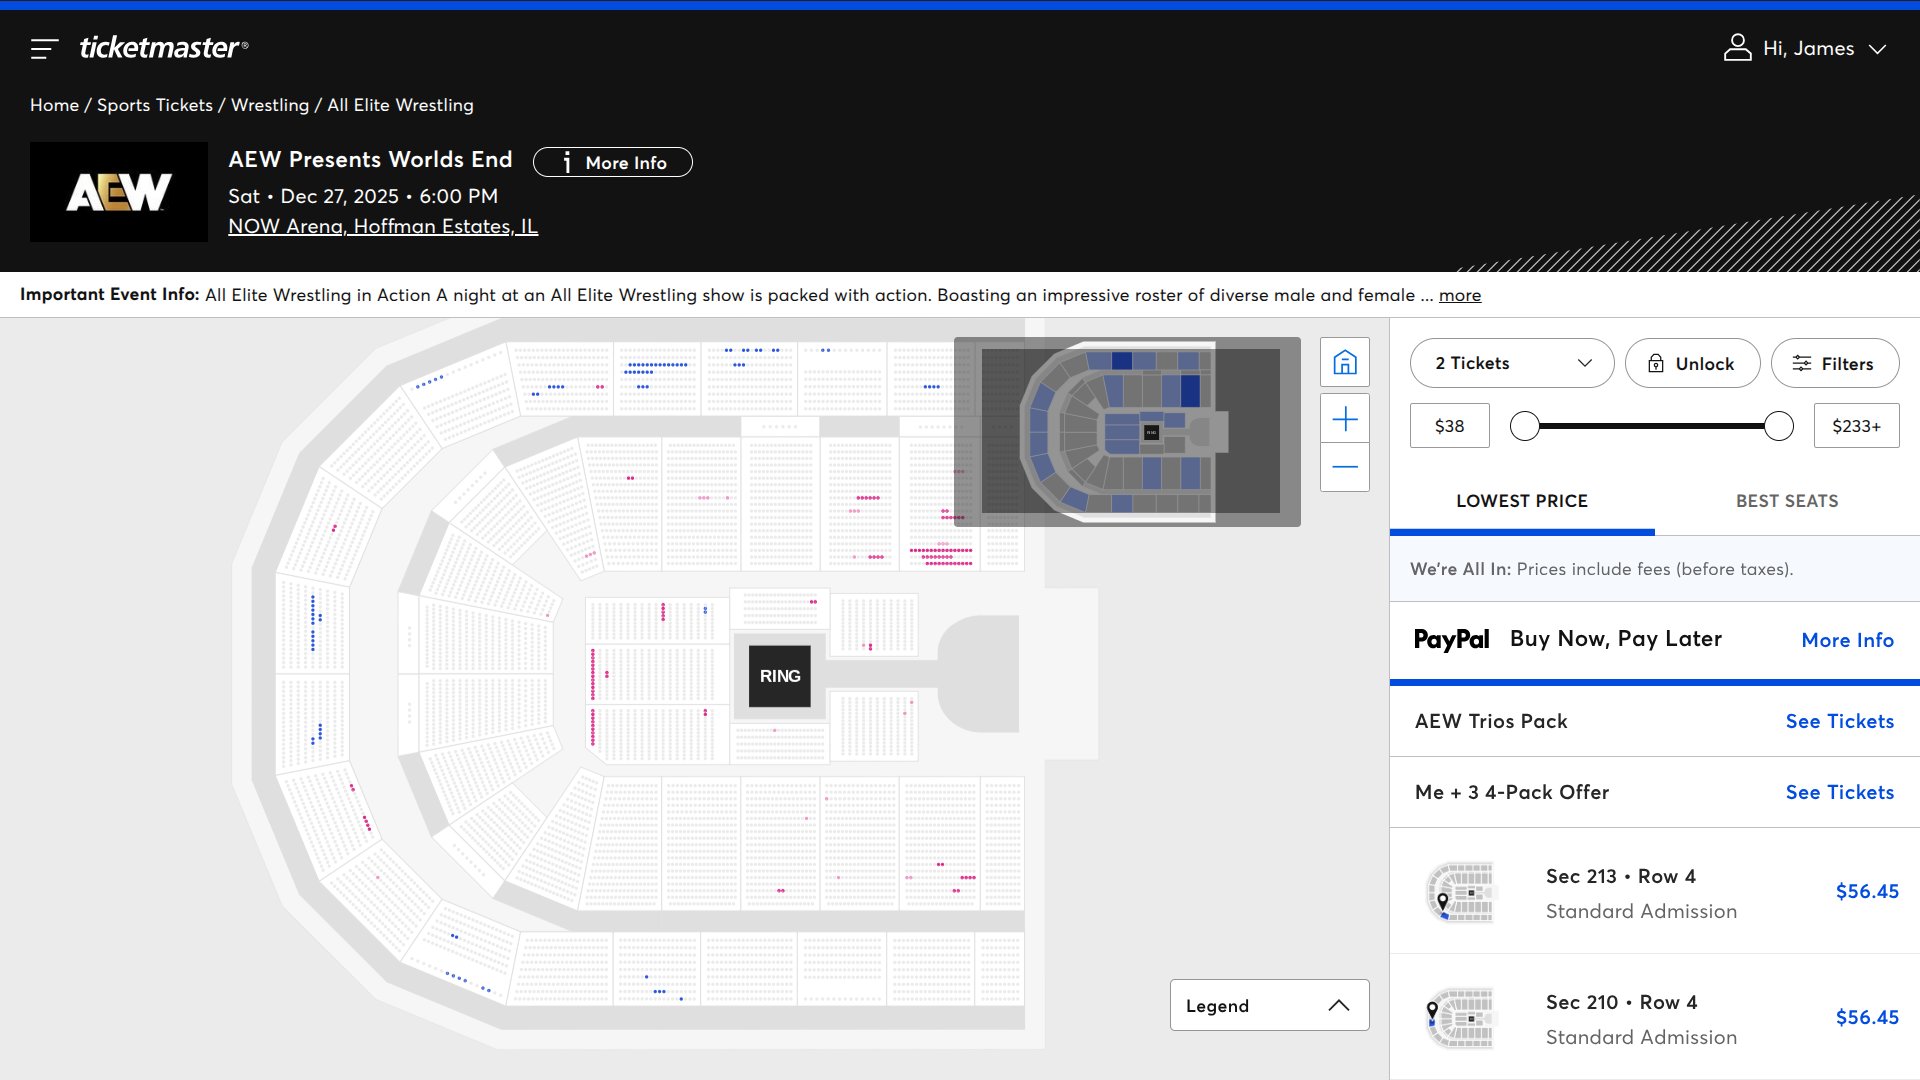Click the user account profile icon
Screen dimensions: 1920x1080
(1737, 48)
